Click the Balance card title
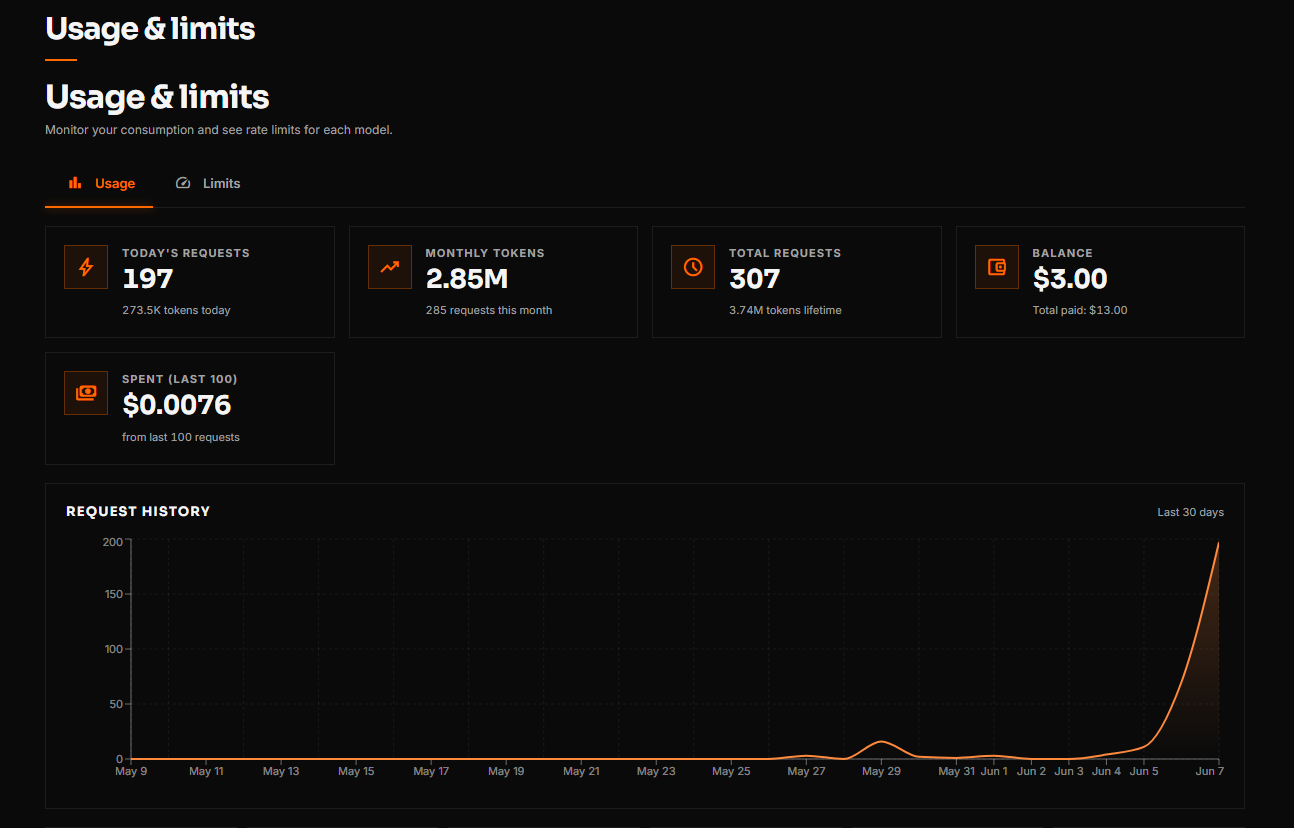Screen dimensions: 1294x828 1062,253
